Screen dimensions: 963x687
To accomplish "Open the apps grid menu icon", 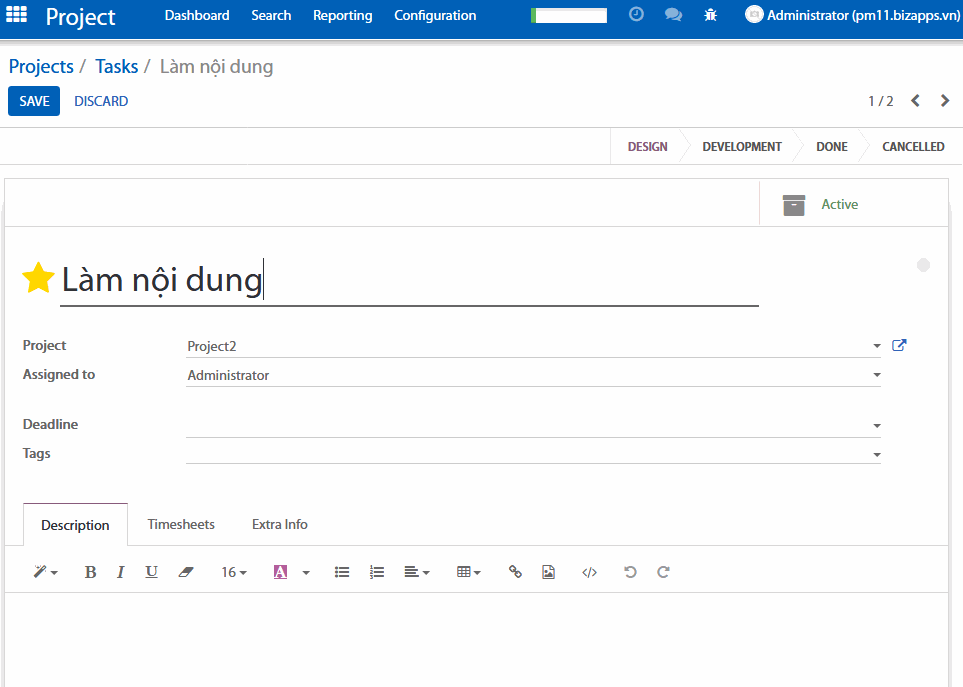I will pos(17,16).
